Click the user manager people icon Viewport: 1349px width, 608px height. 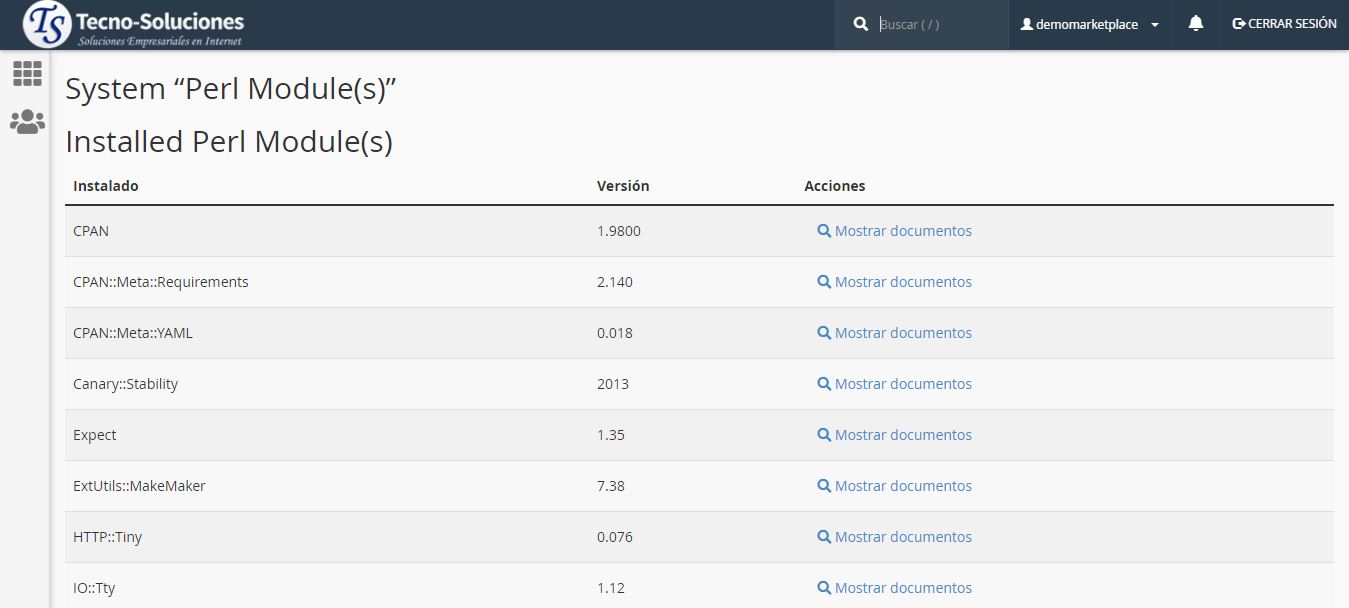(x=27, y=122)
